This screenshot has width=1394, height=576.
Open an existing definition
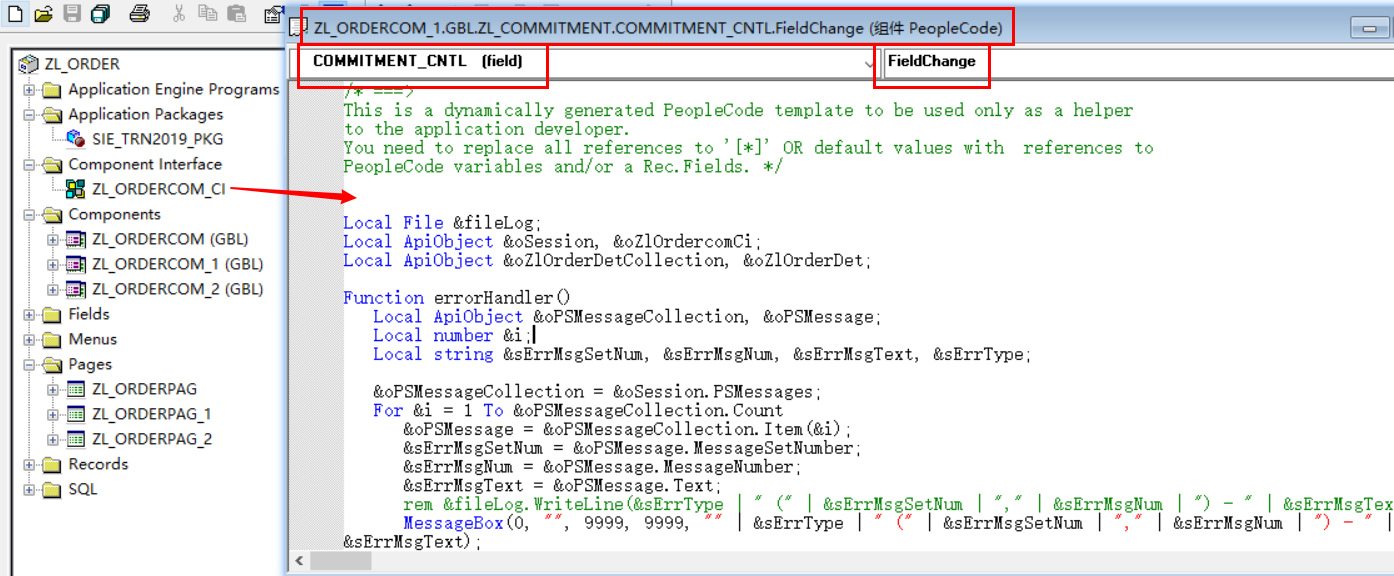41,14
